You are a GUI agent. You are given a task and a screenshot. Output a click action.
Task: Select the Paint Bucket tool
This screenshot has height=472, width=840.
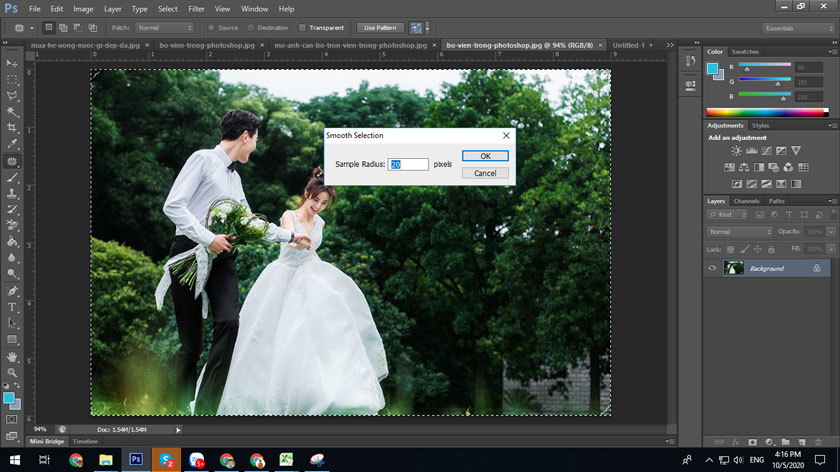pos(12,242)
